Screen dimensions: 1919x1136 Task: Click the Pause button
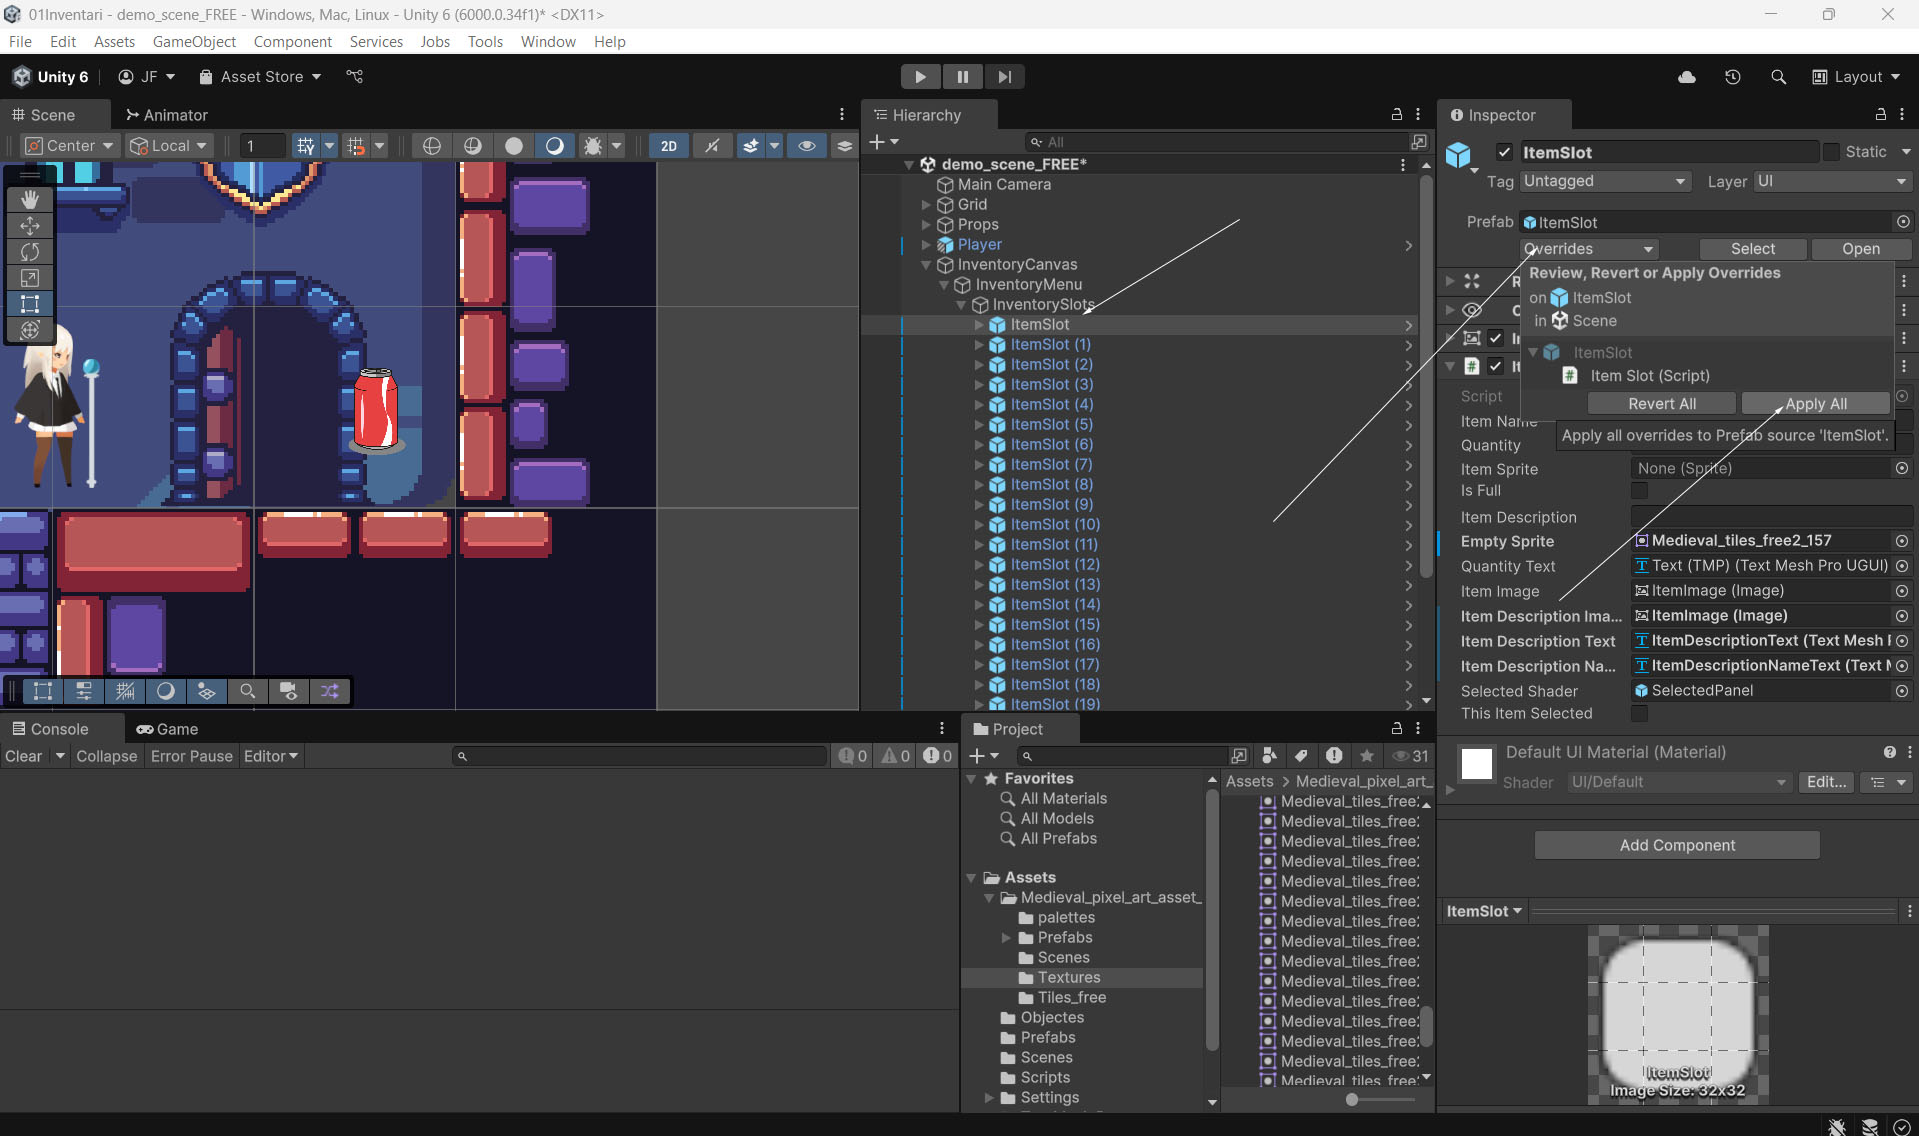[x=962, y=77]
